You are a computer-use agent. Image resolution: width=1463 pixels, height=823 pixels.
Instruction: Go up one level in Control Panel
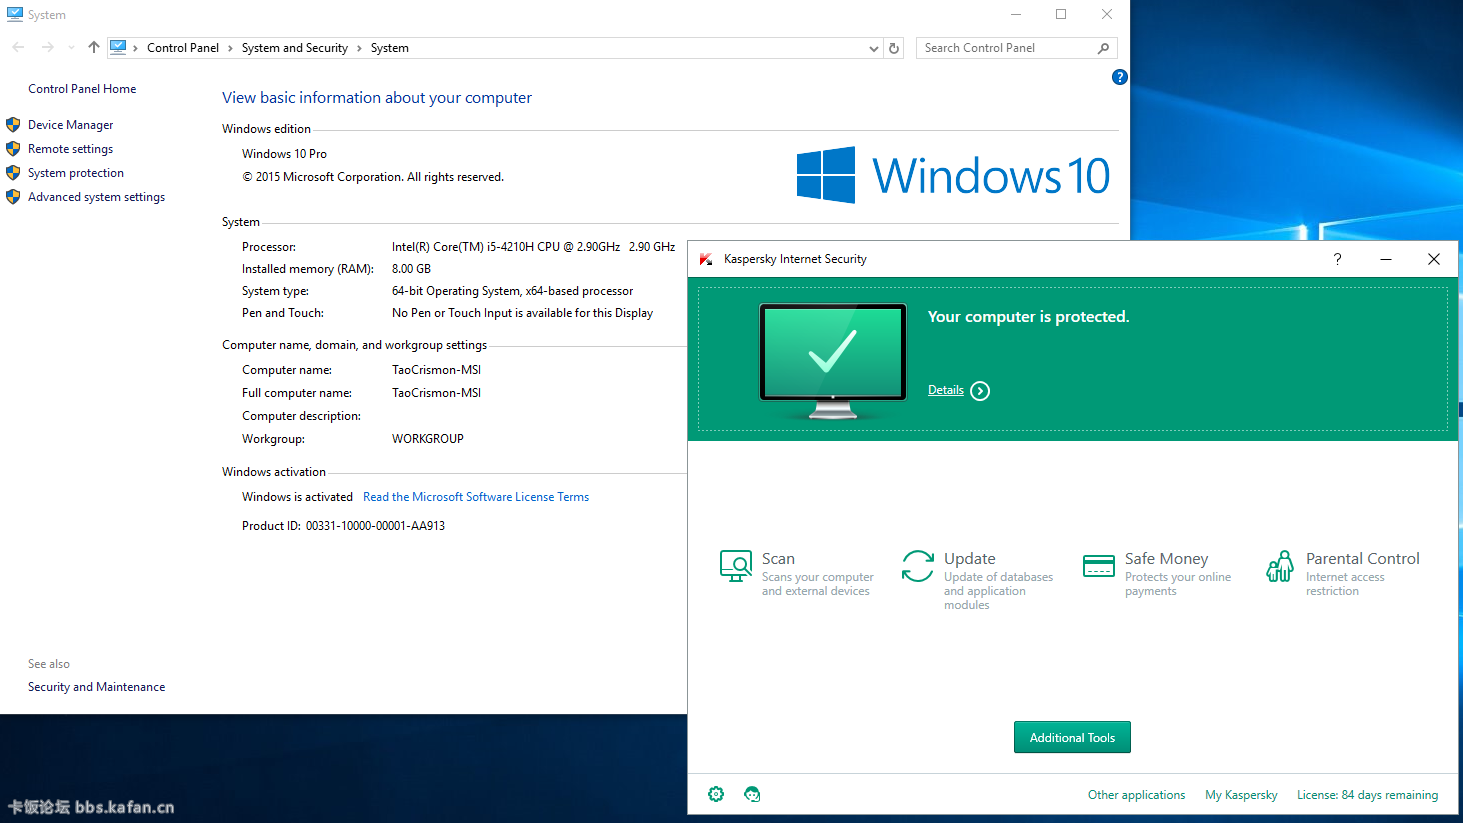(94, 47)
